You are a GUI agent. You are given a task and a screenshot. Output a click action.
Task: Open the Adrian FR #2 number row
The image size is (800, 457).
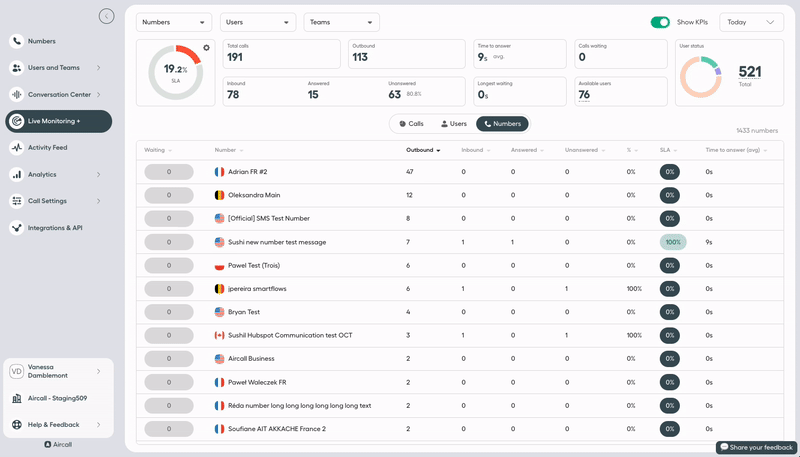tap(248, 172)
